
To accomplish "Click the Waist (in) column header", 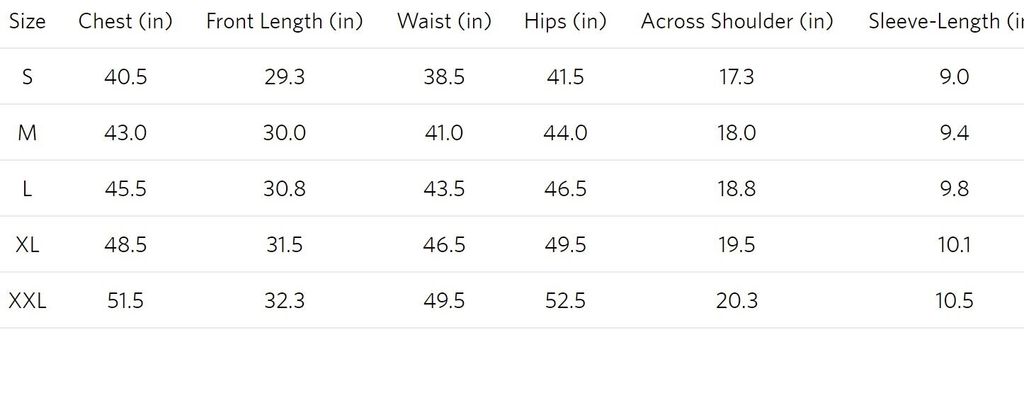I will 443,22.
